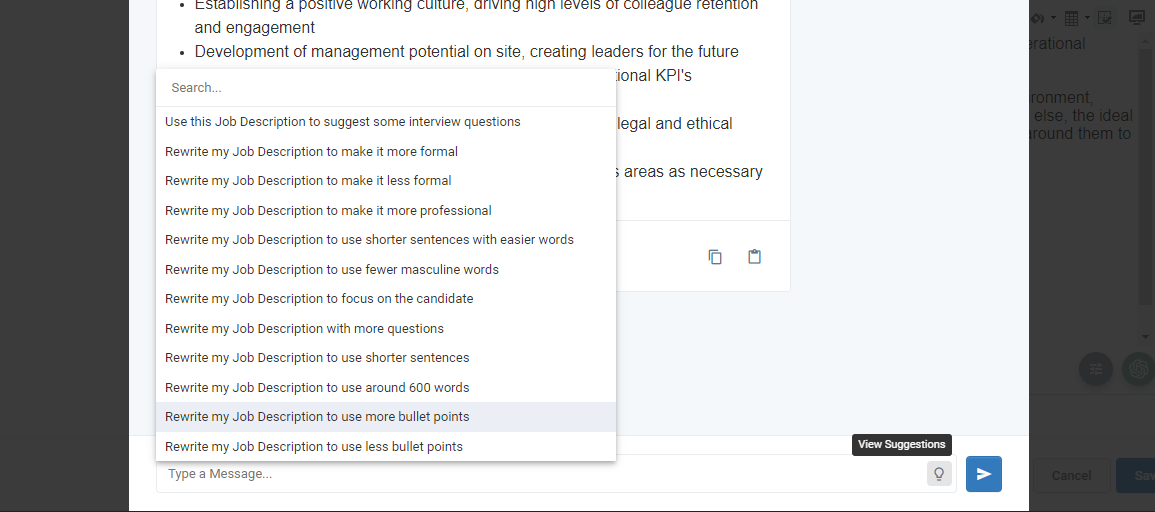The width and height of the screenshot is (1155, 512).
Task: Open the dropdown arrow before table icon
Action: click(1053, 18)
